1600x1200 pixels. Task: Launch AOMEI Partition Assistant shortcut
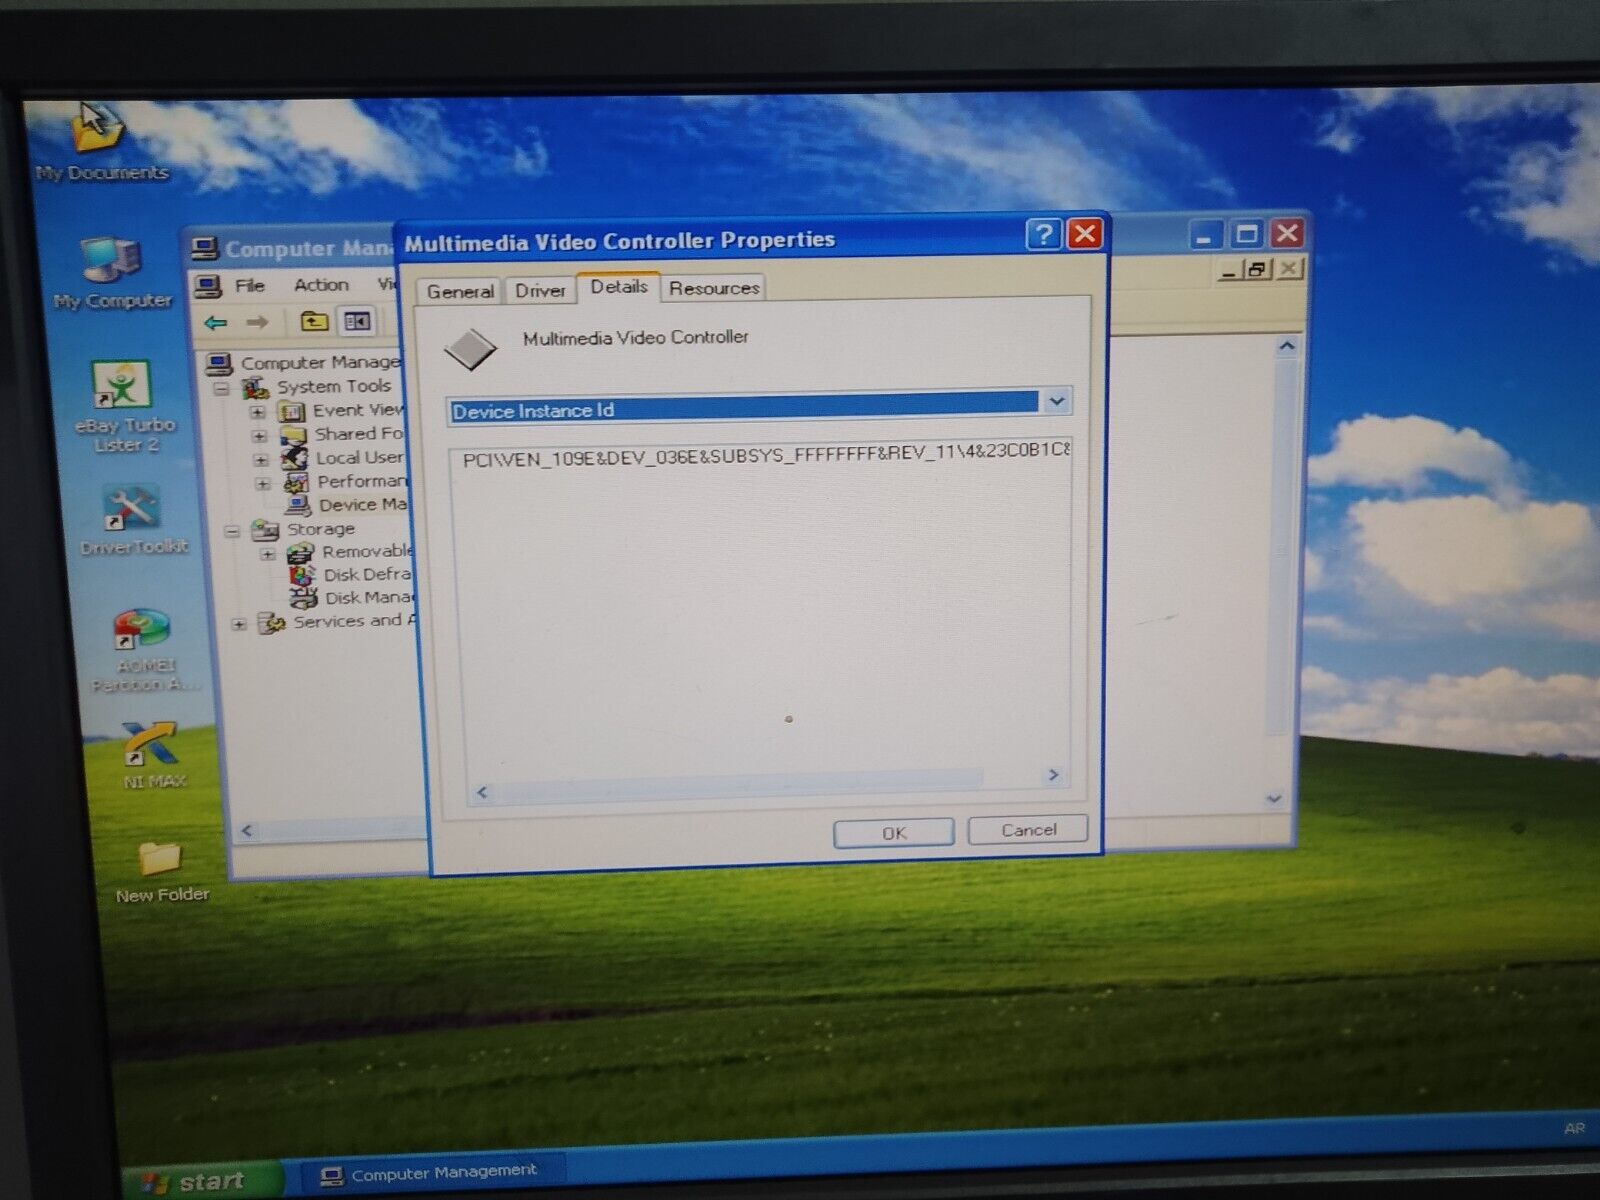tap(145, 650)
